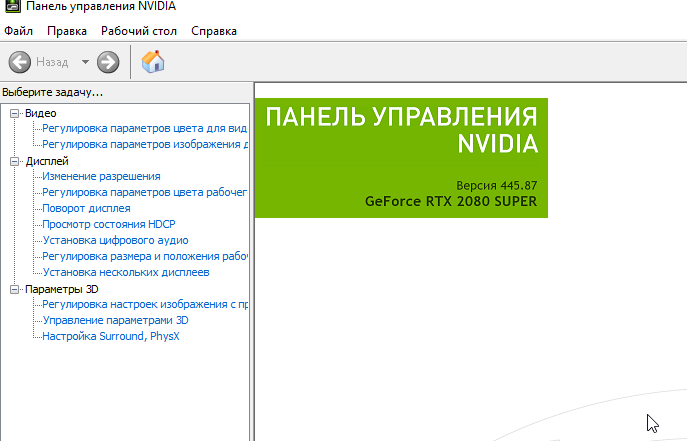Open Регулировка параметров изображения для видео

pyautogui.click(x=145, y=144)
